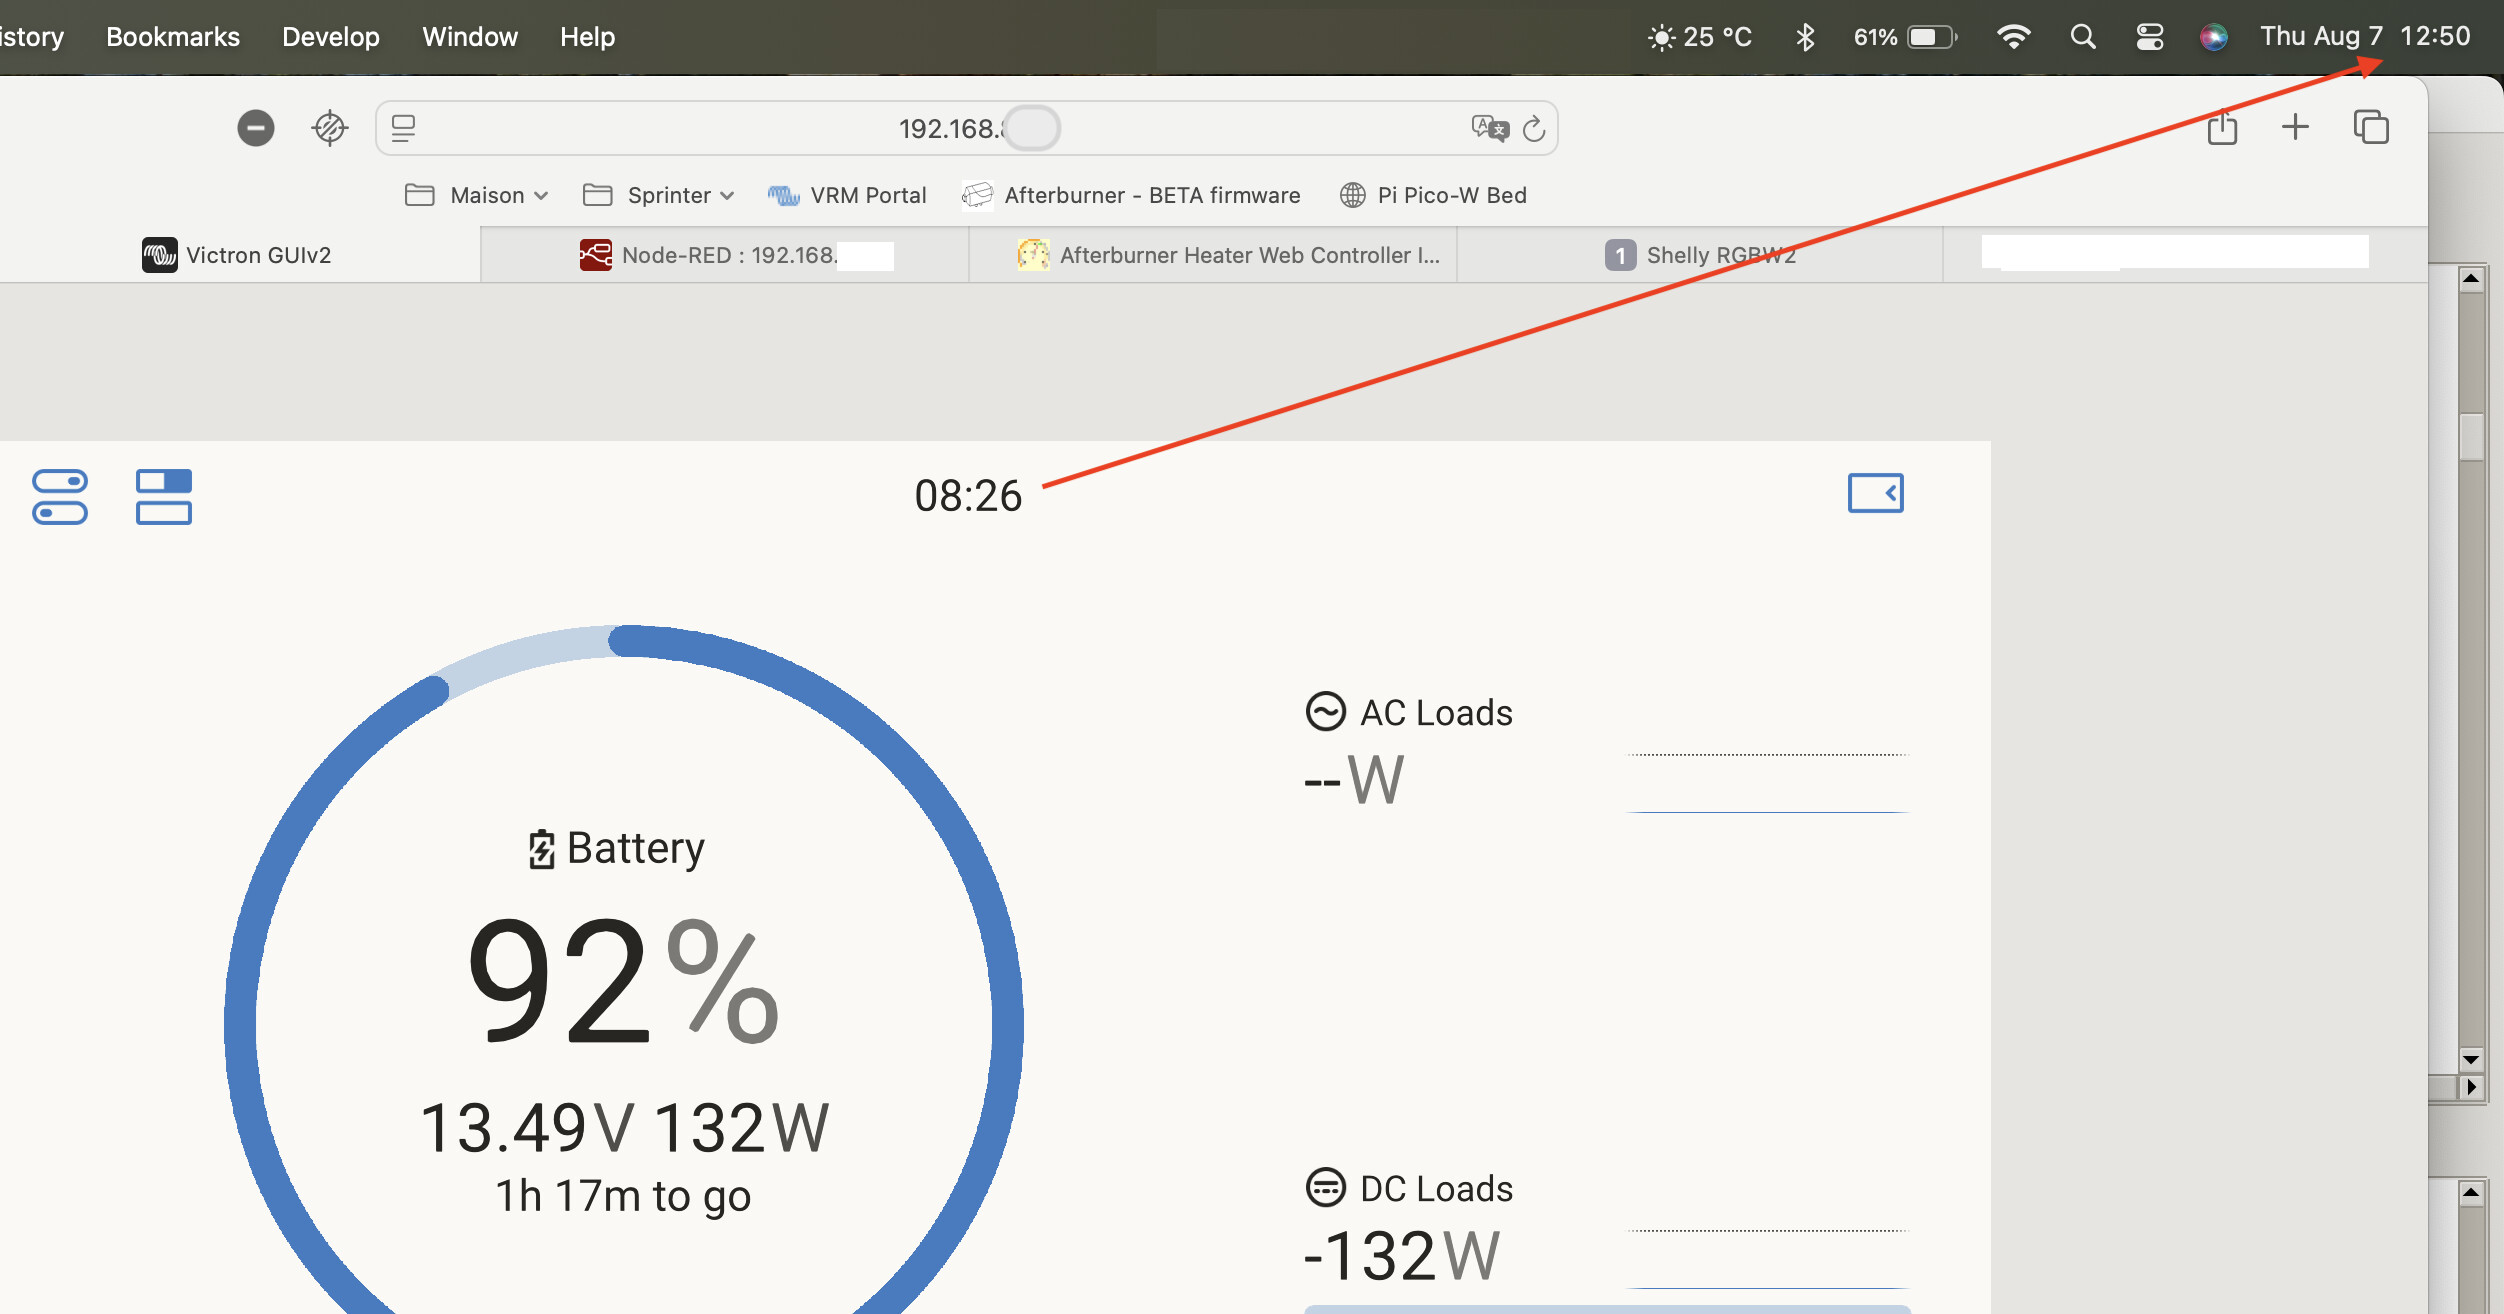Open the Bookmarks menu
The image size is (2504, 1314).
173,37
